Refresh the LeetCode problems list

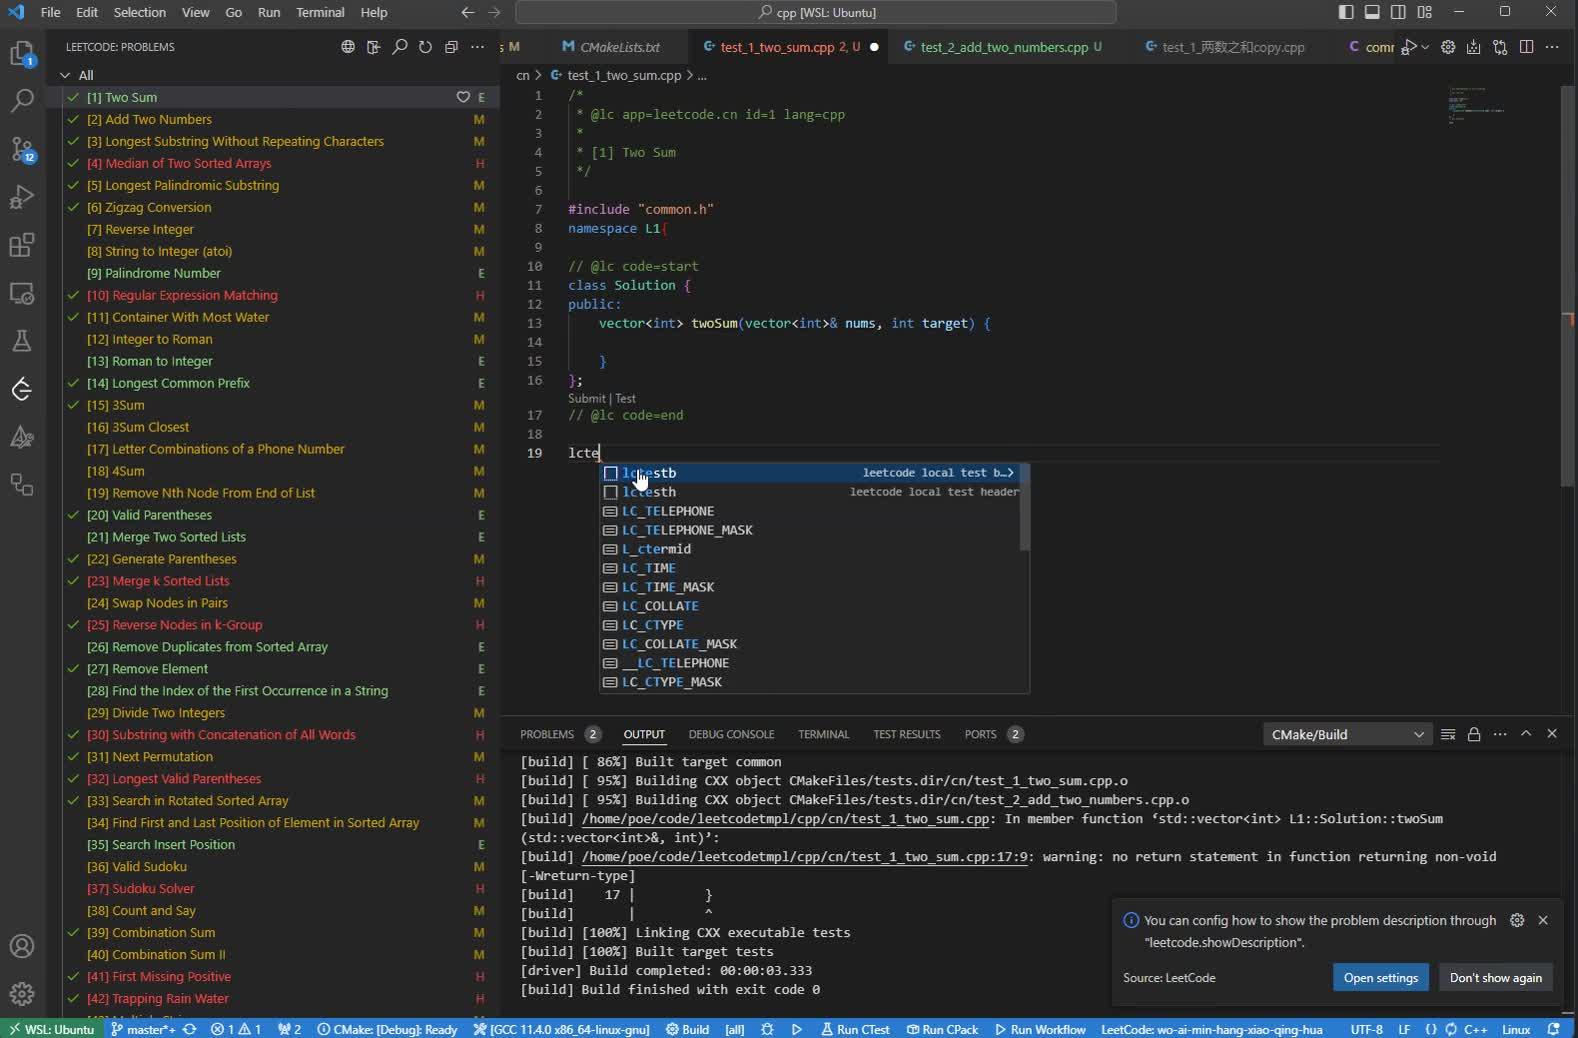click(426, 47)
